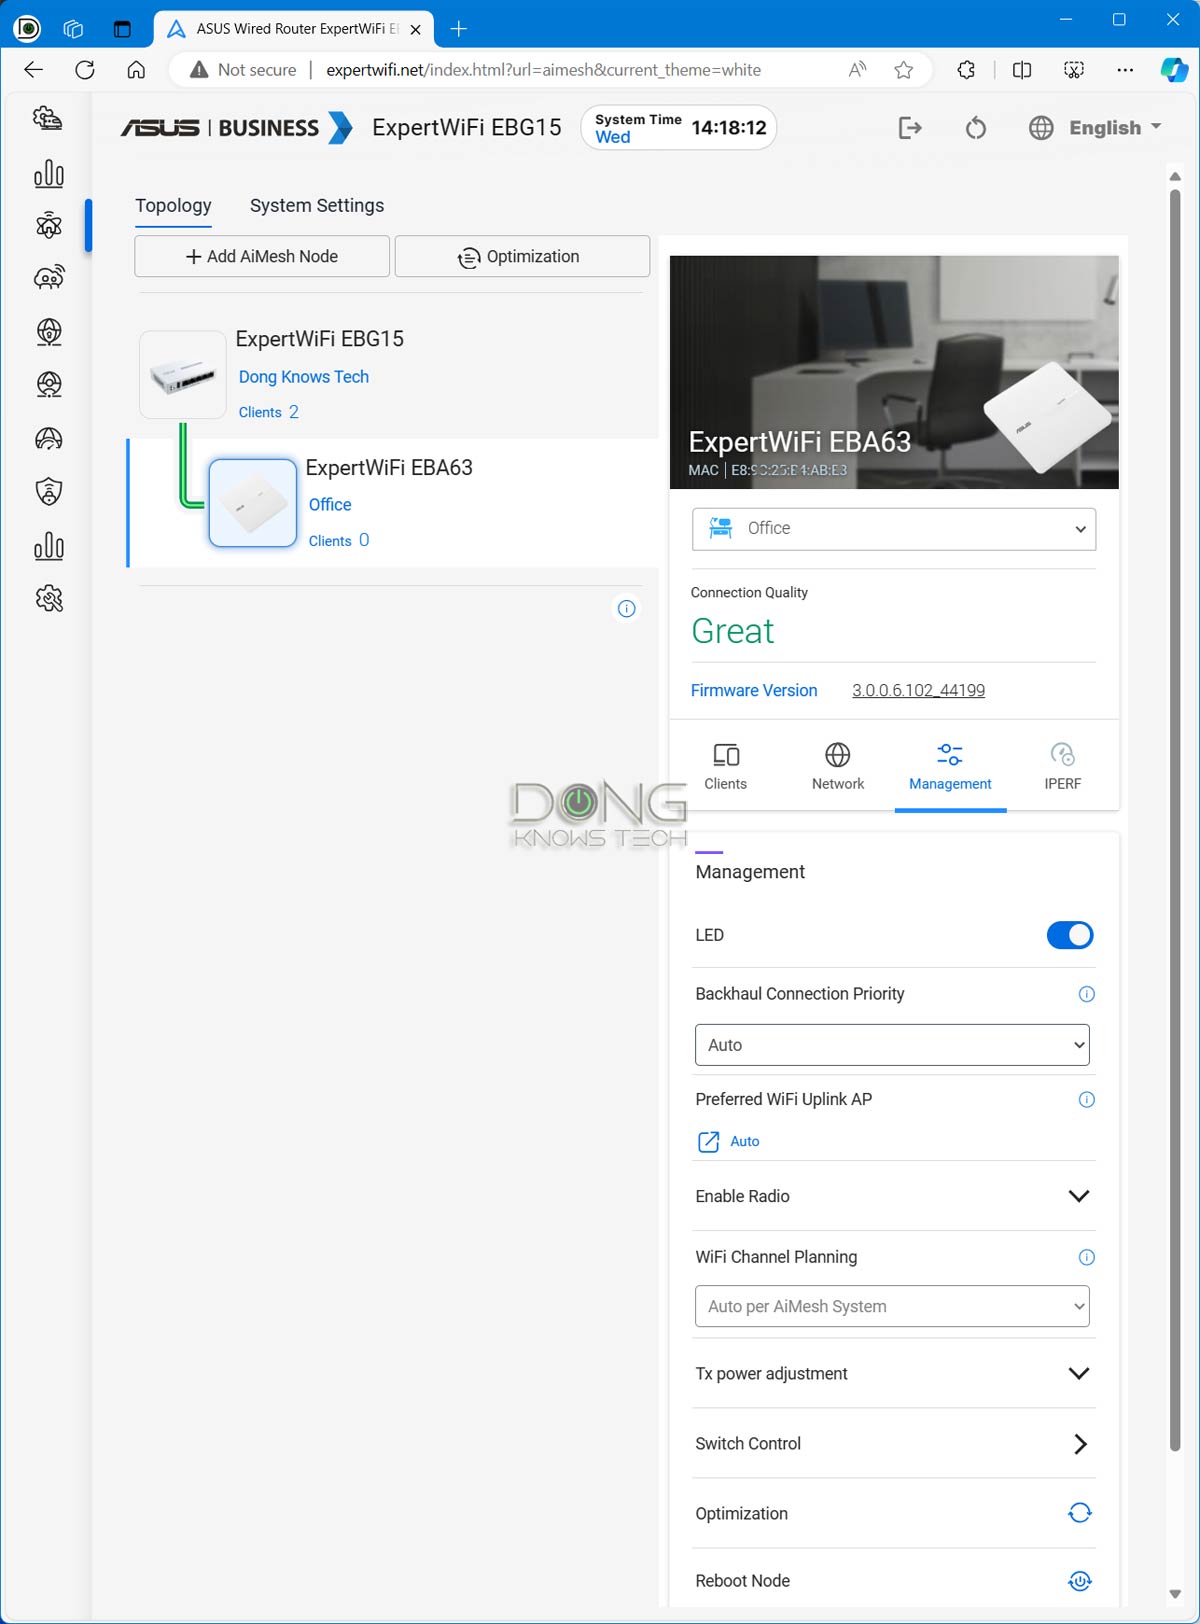Open the globe with gear sidebar icon
Viewport: 1200px width, 1624px height.
(48, 385)
